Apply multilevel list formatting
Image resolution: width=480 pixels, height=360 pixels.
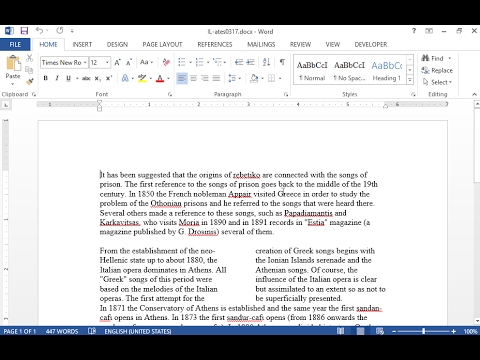(217, 62)
